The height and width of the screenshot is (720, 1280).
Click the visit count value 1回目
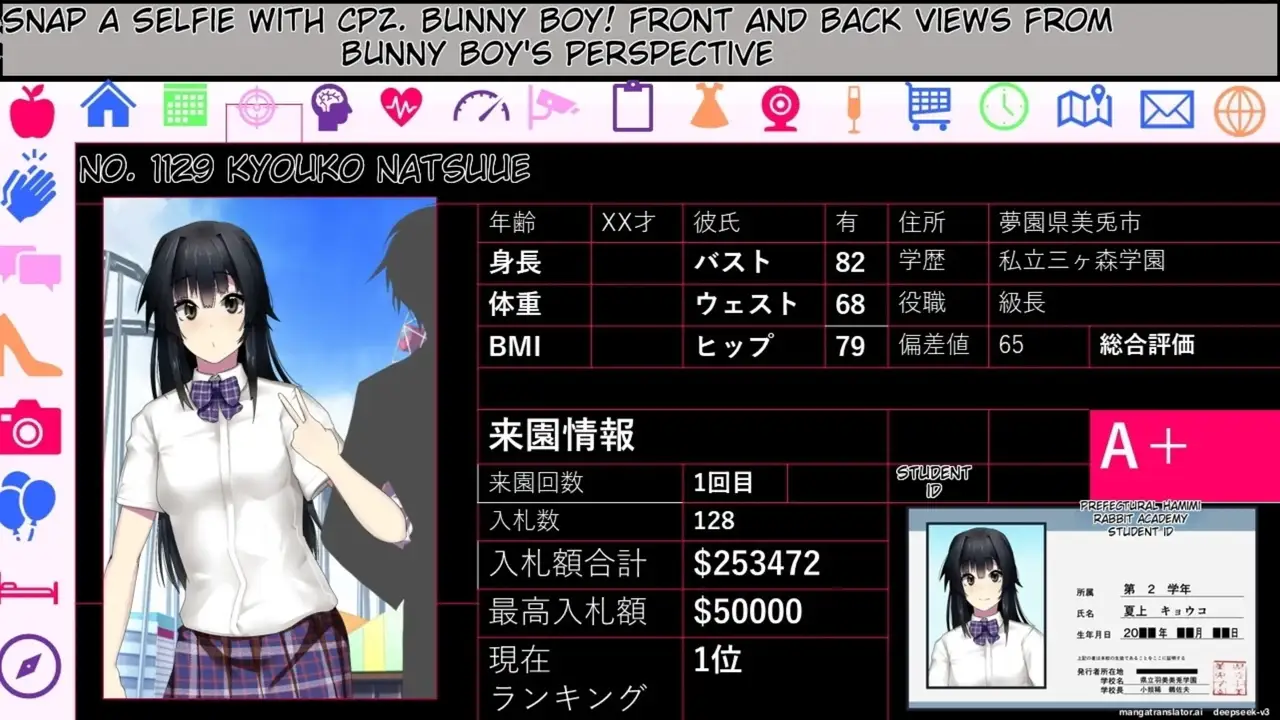724,483
